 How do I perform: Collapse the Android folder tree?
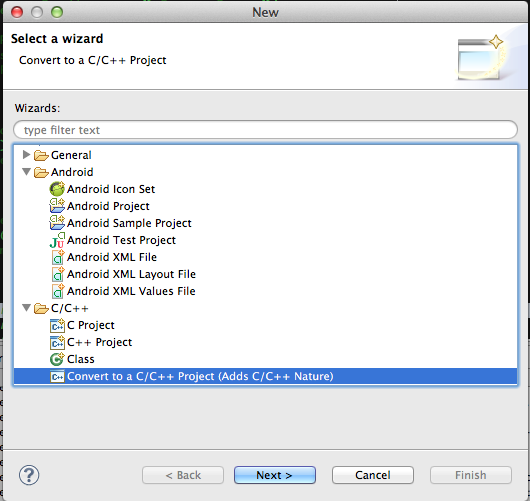point(27,172)
